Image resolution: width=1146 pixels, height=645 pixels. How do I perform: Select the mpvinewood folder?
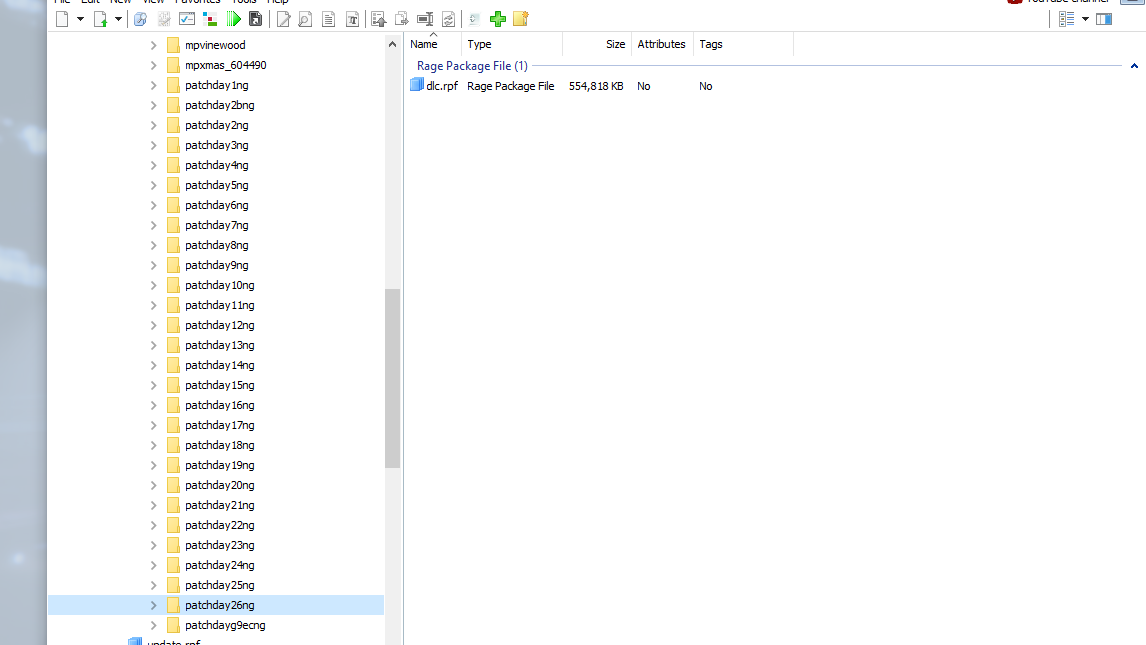pyautogui.click(x=215, y=45)
